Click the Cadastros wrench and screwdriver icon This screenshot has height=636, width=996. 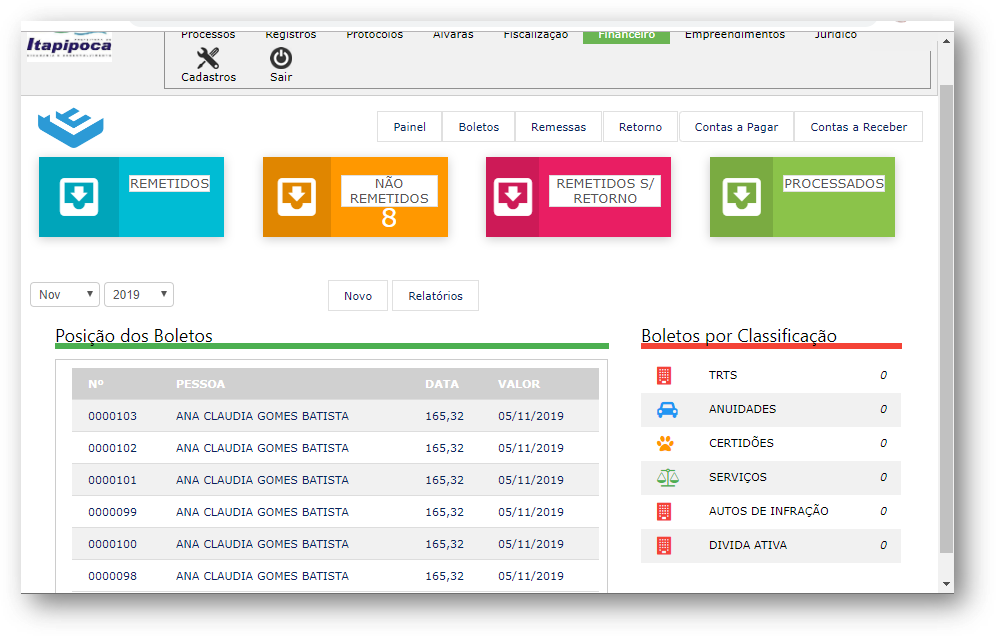coord(208,58)
